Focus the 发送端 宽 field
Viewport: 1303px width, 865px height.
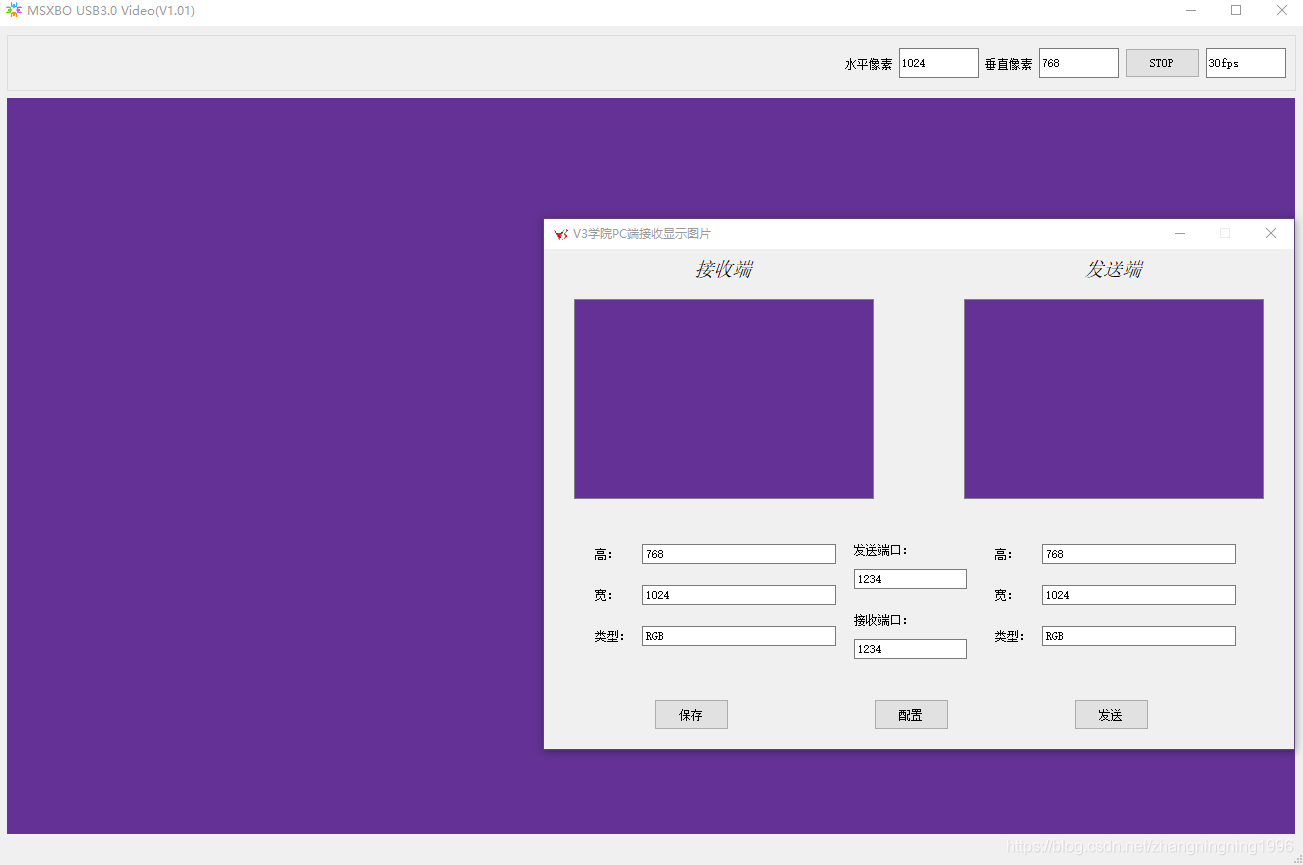(x=1138, y=595)
